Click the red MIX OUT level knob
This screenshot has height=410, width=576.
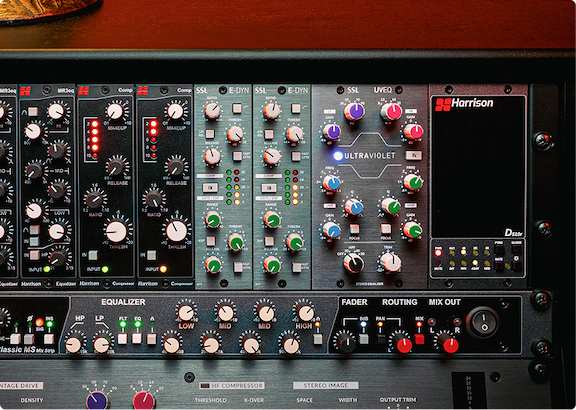pyautogui.click(x=449, y=344)
